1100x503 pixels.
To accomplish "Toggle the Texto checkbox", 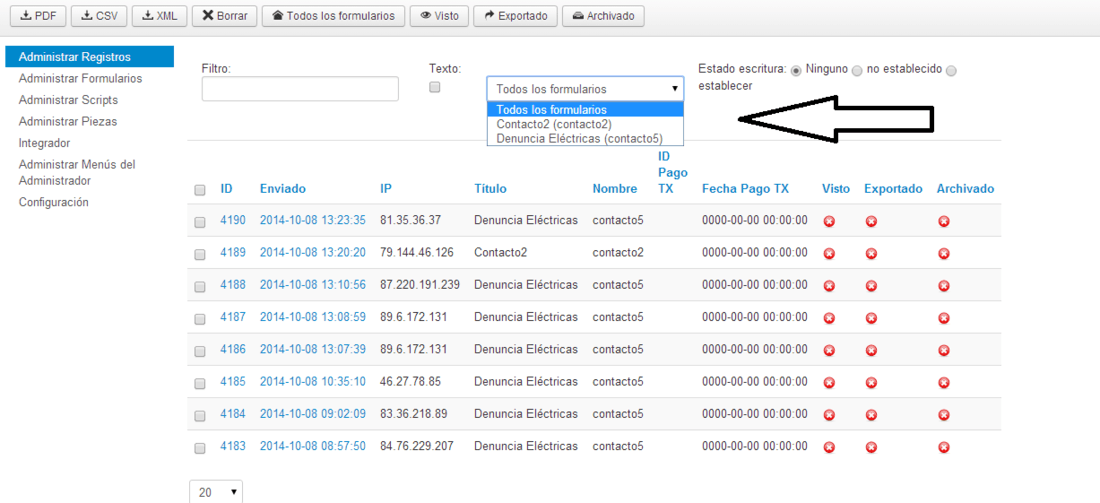I will point(435,88).
